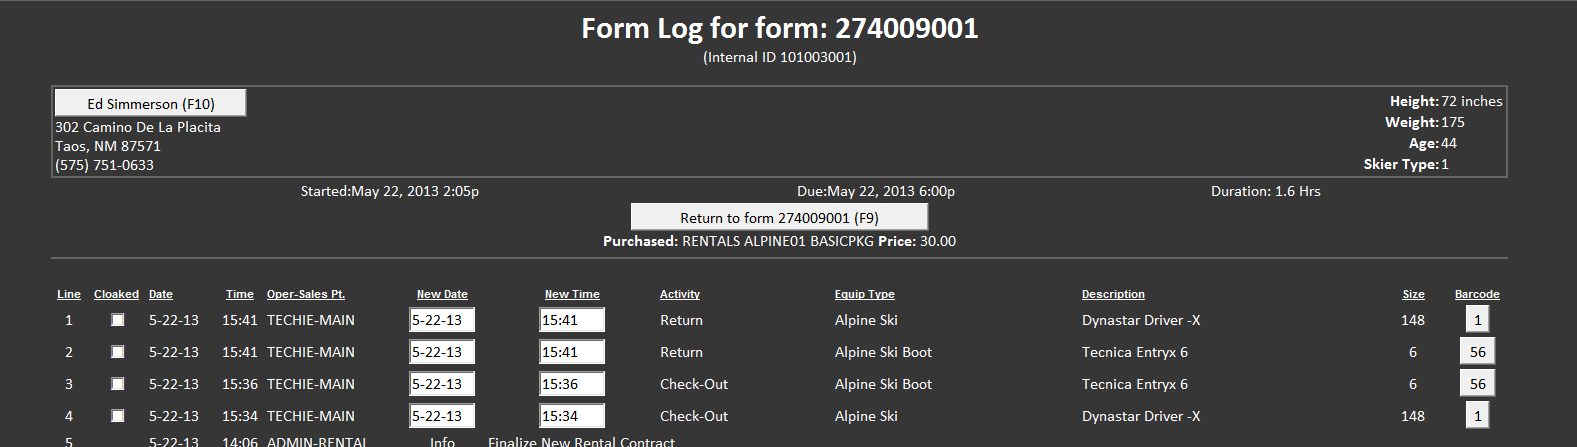
Task: Toggle Cloaked checkbox on line 3
Action: click(x=118, y=384)
